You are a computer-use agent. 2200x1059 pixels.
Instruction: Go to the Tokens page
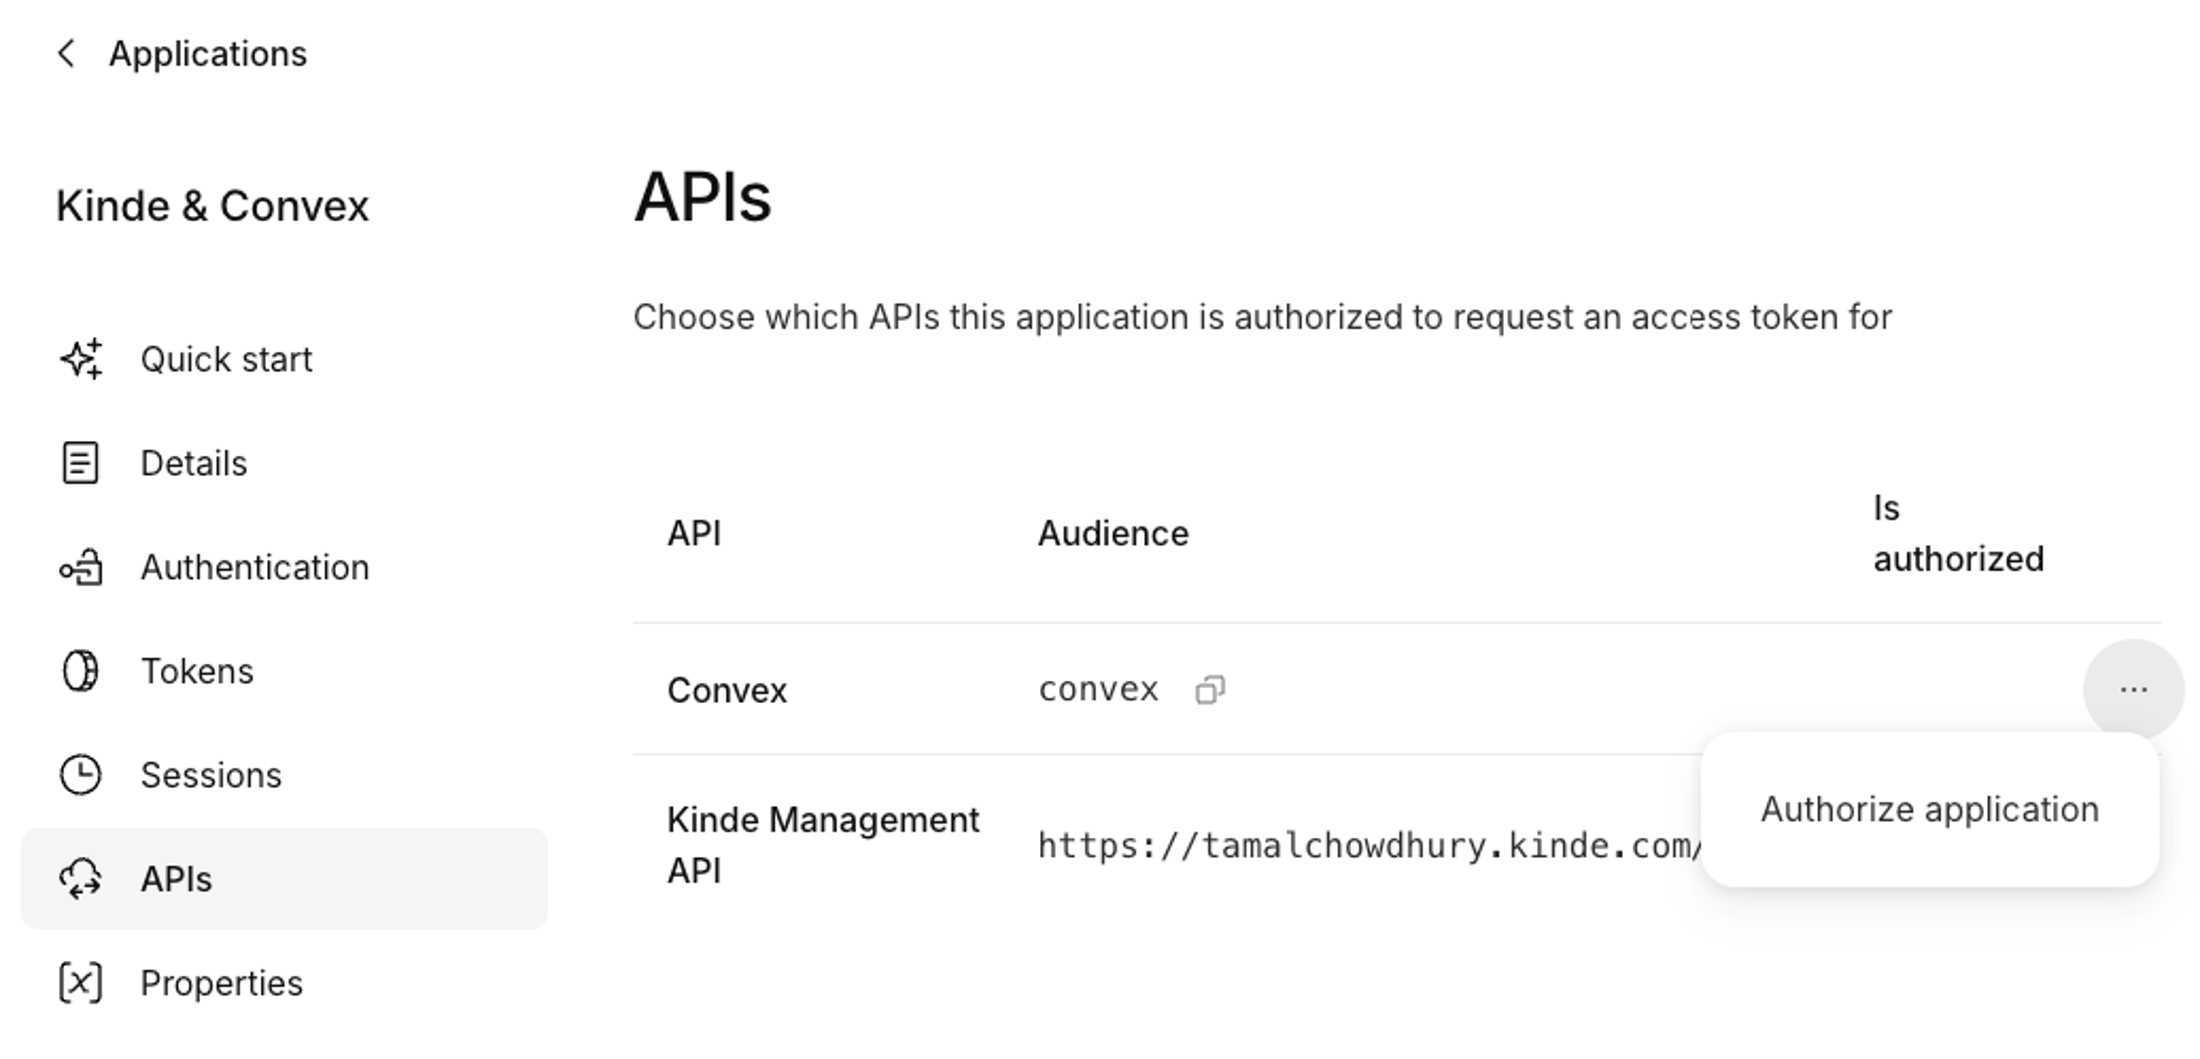click(x=197, y=671)
